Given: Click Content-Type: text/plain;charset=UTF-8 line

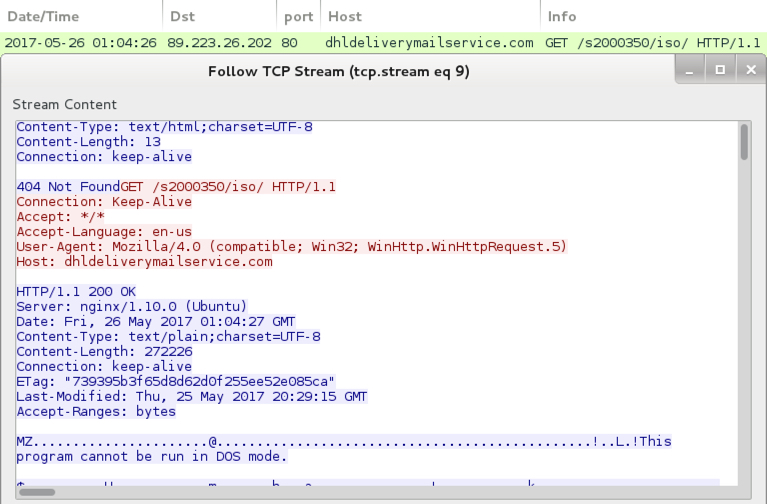Looking at the screenshot, I should point(168,337).
